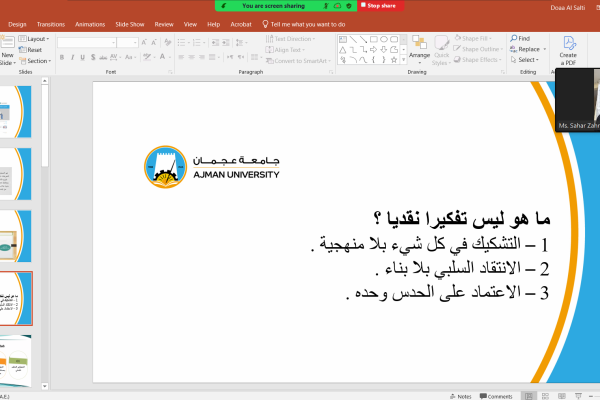600x400 pixels.
Task: Choose the 5-point Star shape
Action: (x=394, y=60)
